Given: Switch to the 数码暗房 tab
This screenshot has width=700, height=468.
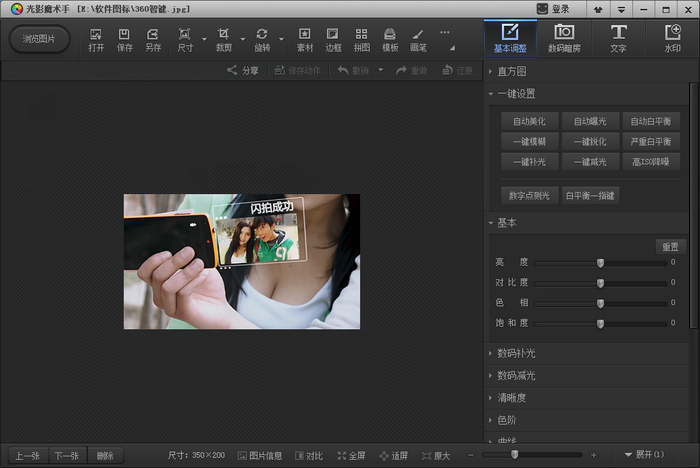Looking at the screenshot, I should [564, 39].
